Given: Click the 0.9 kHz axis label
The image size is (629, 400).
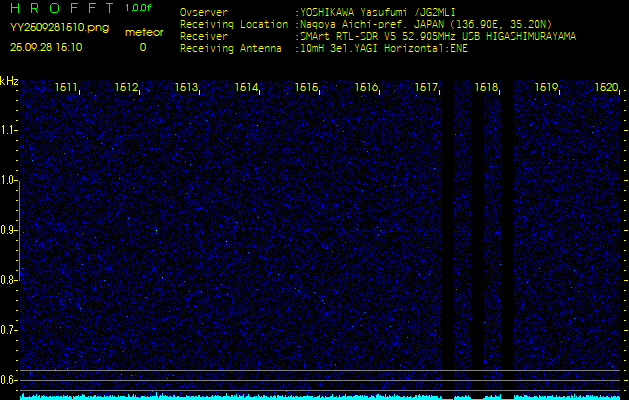Looking at the screenshot, I should [x=8, y=230].
